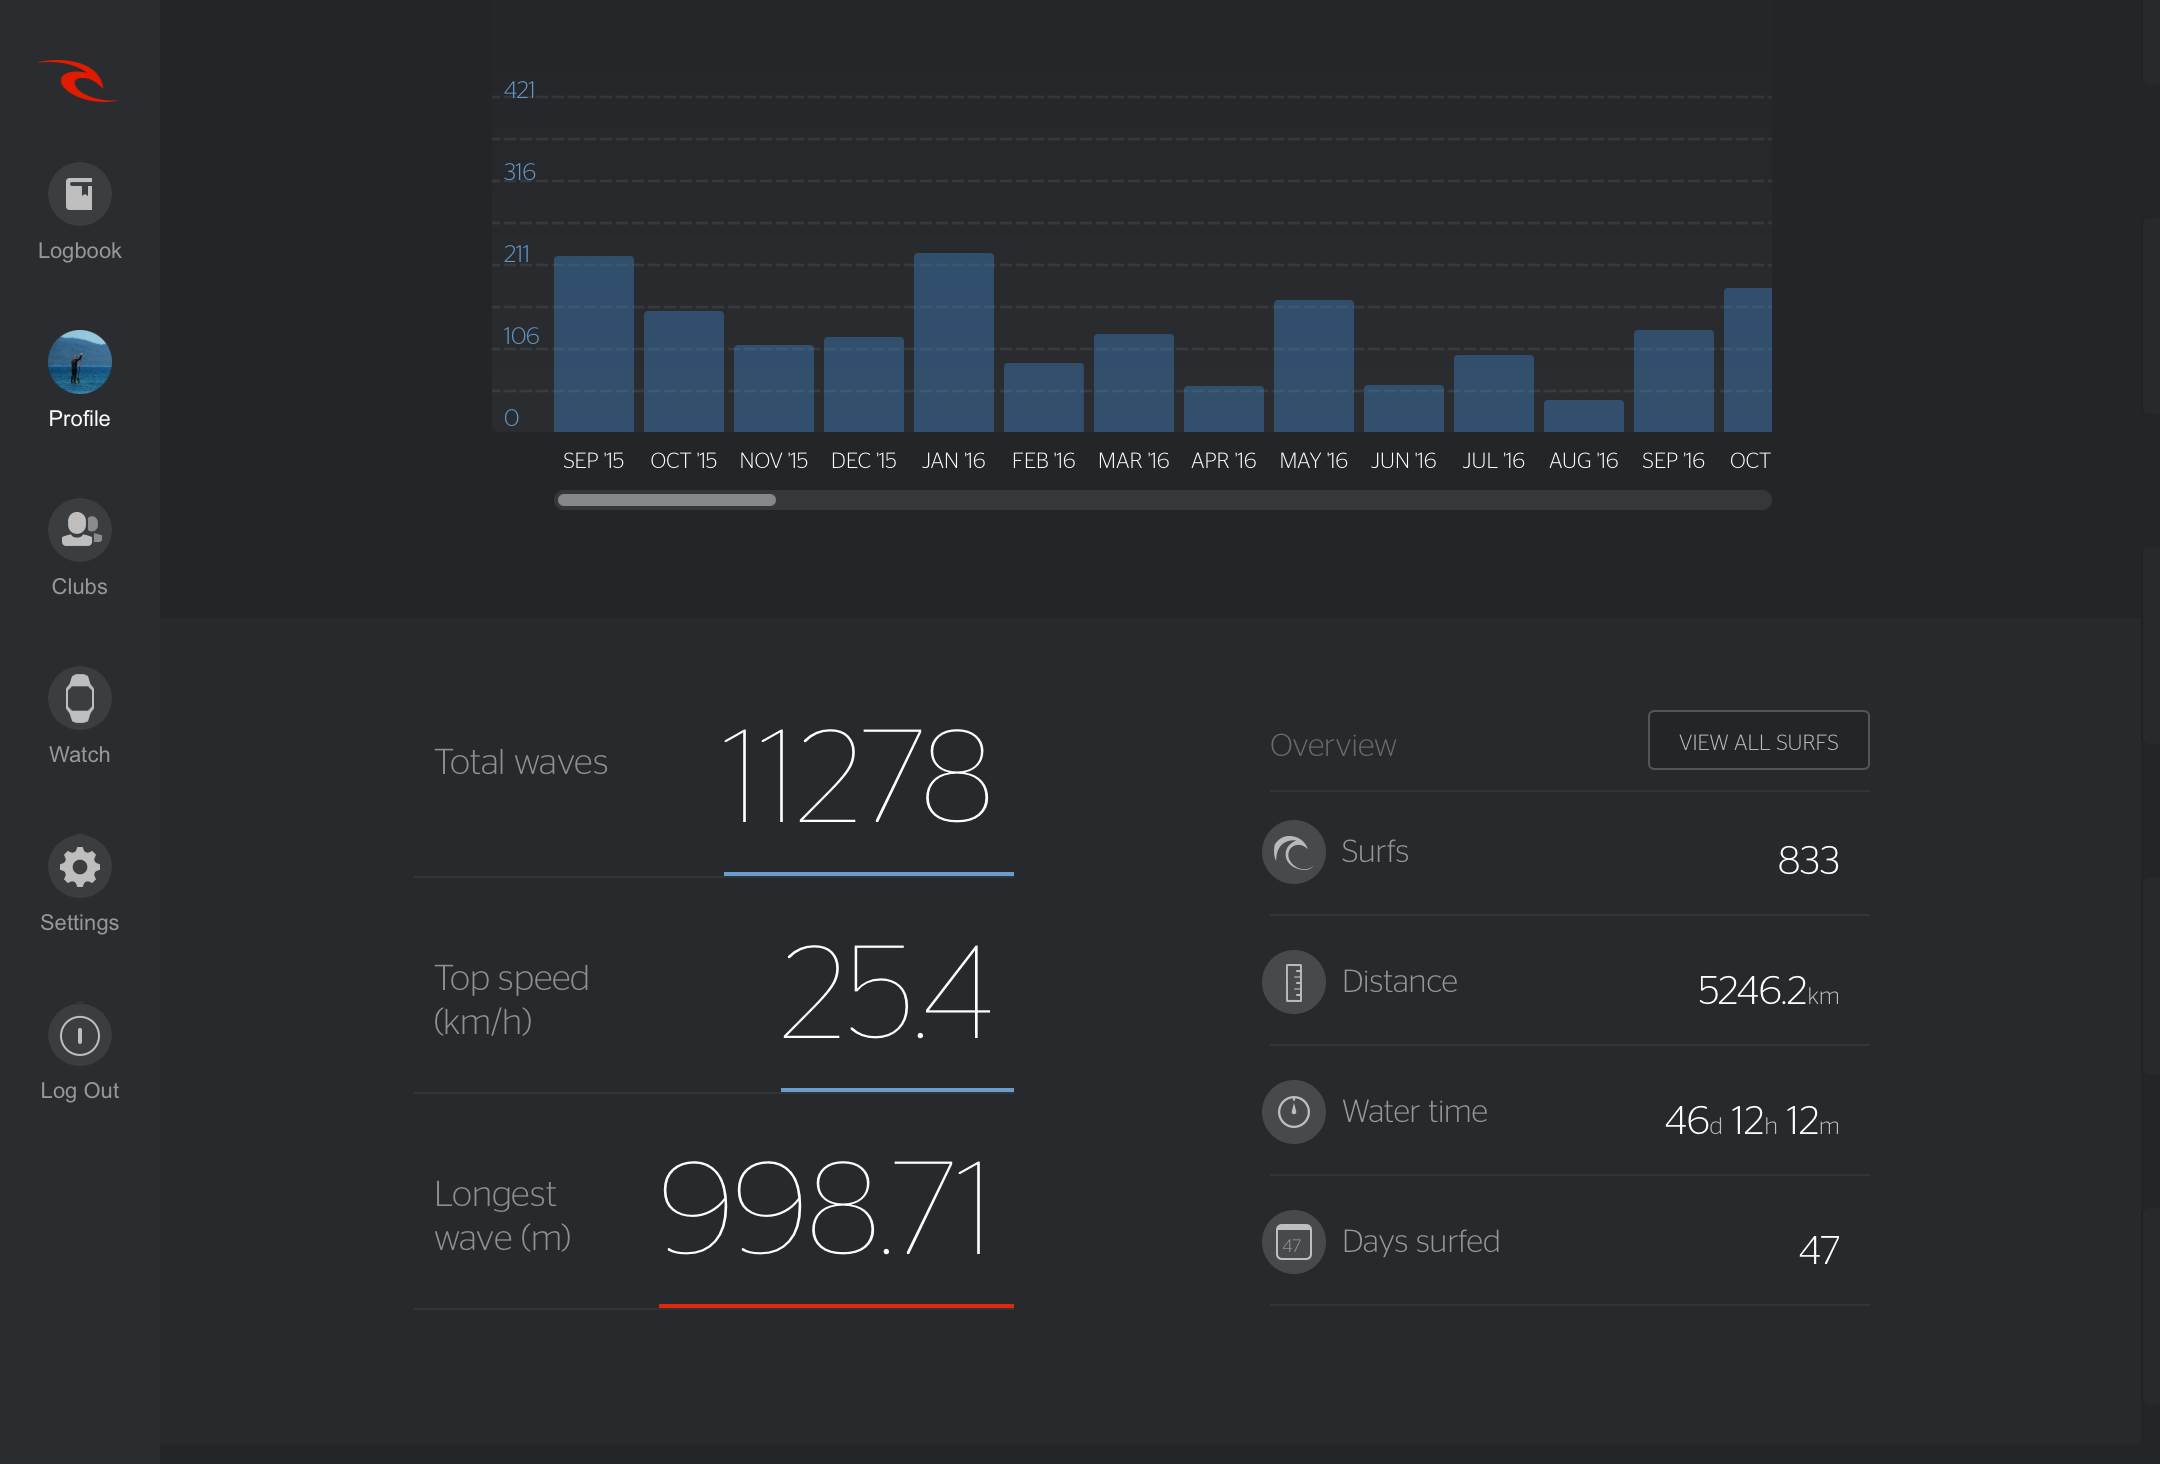Go to the Clubs section

click(x=79, y=530)
